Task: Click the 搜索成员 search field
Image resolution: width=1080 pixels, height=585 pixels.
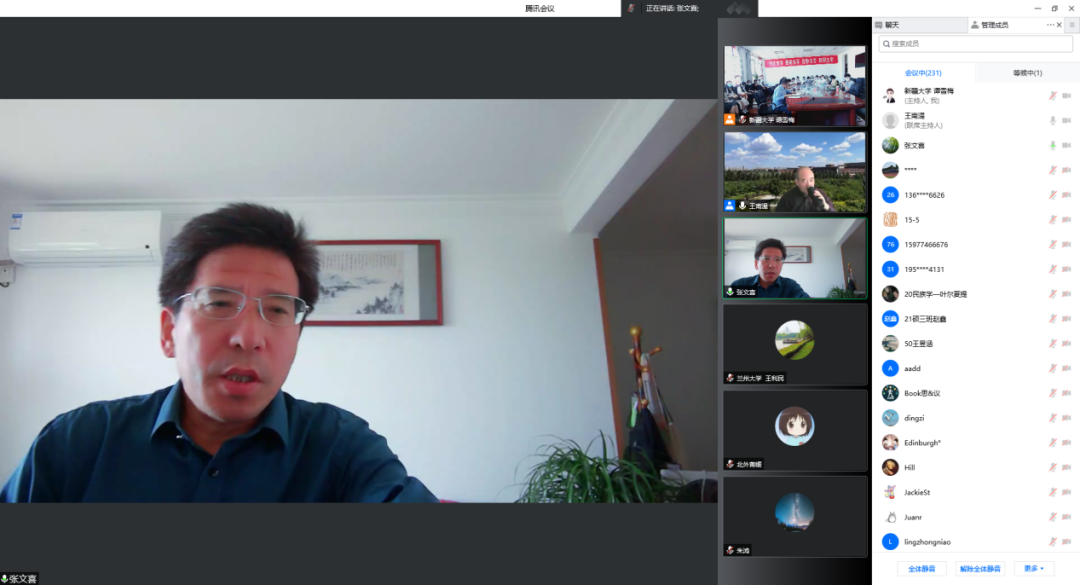Action: [x=975, y=44]
